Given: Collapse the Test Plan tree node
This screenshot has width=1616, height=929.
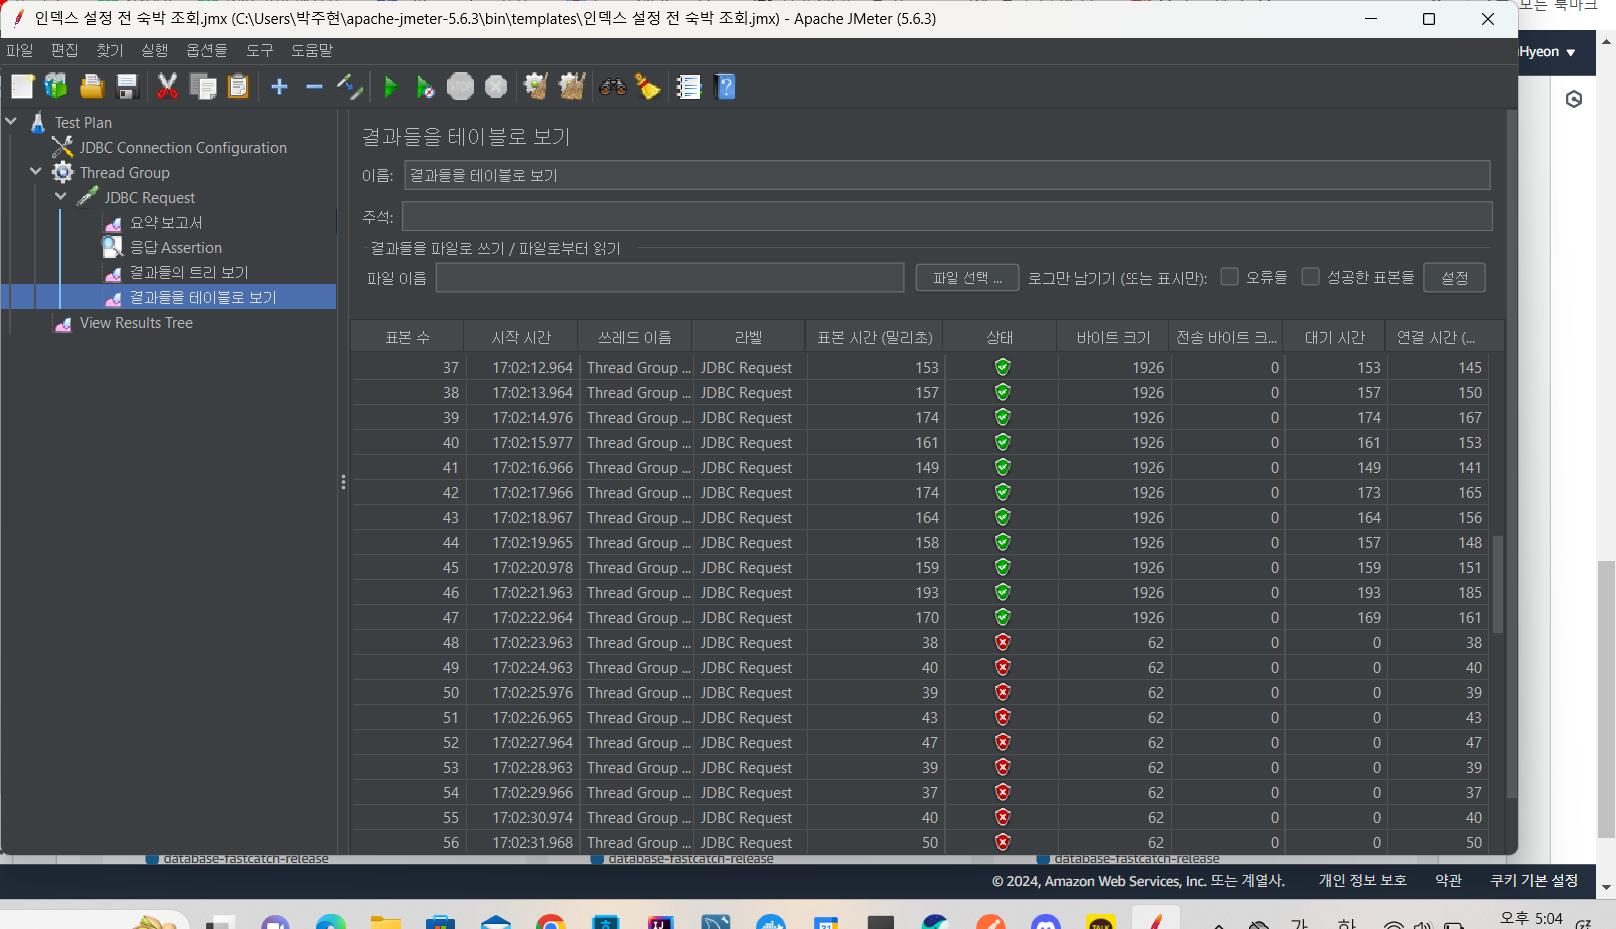Looking at the screenshot, I should [12, 122].
